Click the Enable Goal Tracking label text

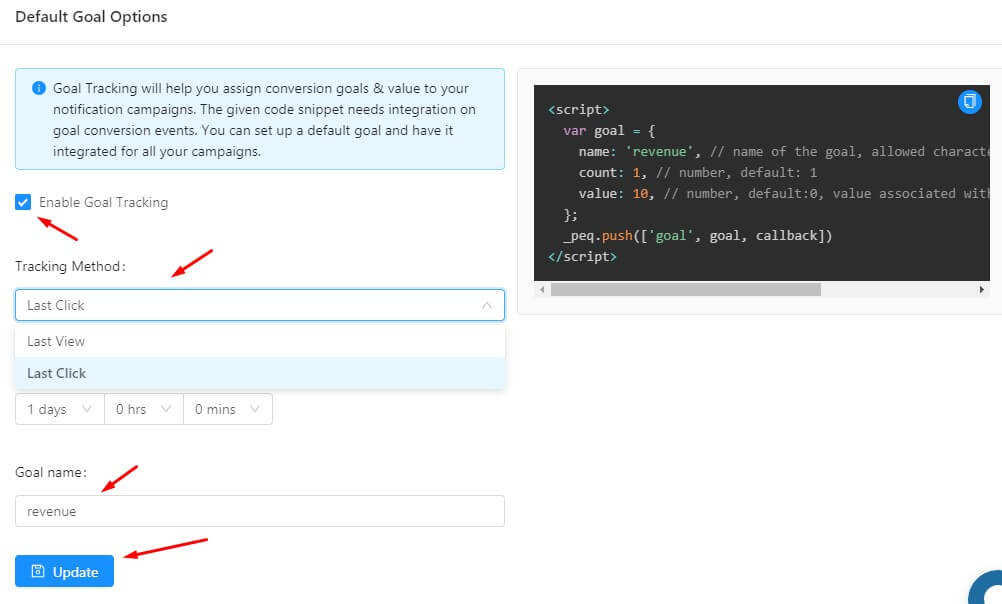coord(104,203)
